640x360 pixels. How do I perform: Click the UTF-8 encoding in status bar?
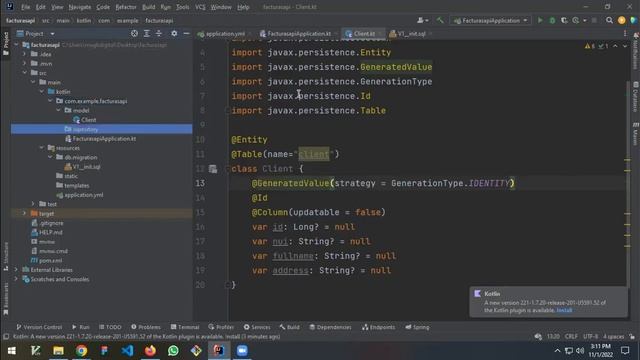(590, 337)
